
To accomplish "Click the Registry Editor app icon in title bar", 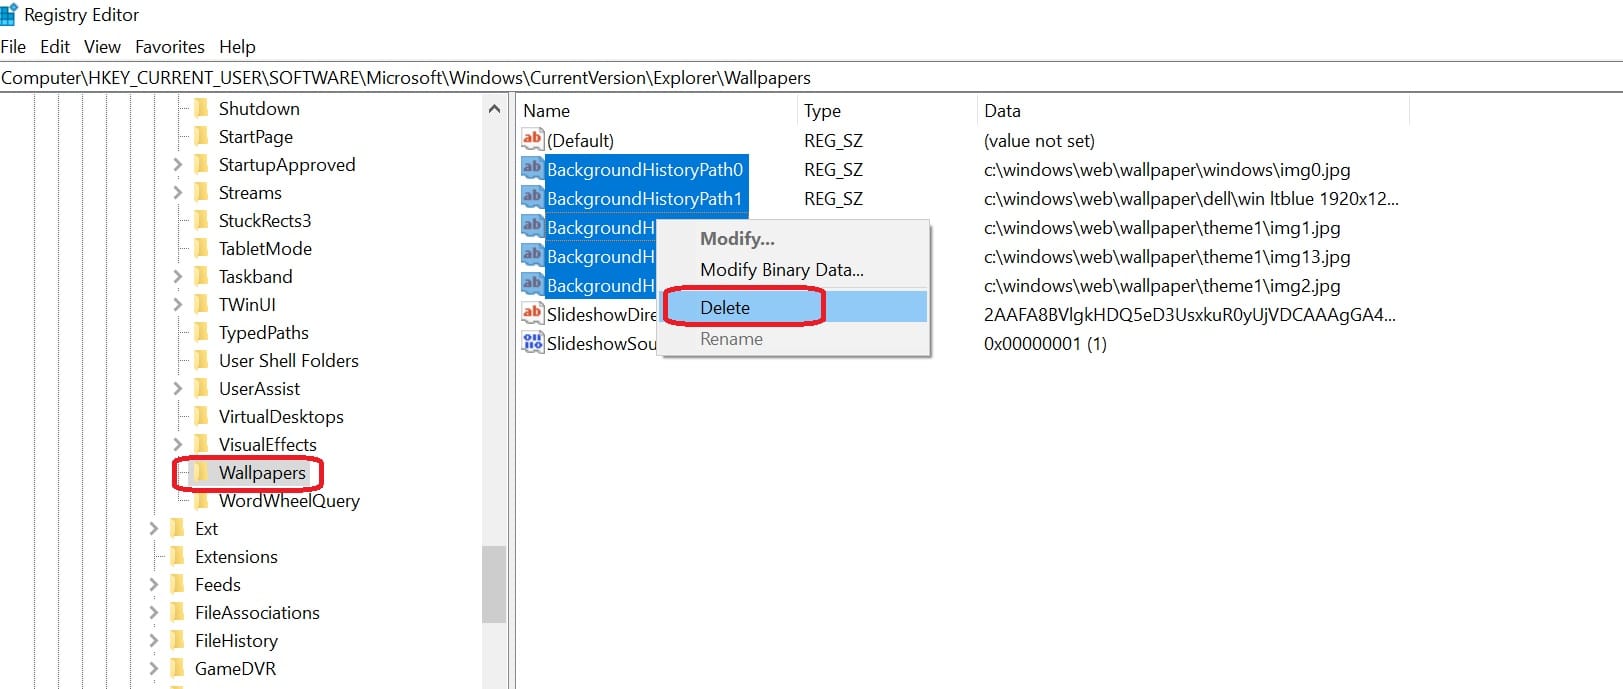I will [x=10, y=15].
